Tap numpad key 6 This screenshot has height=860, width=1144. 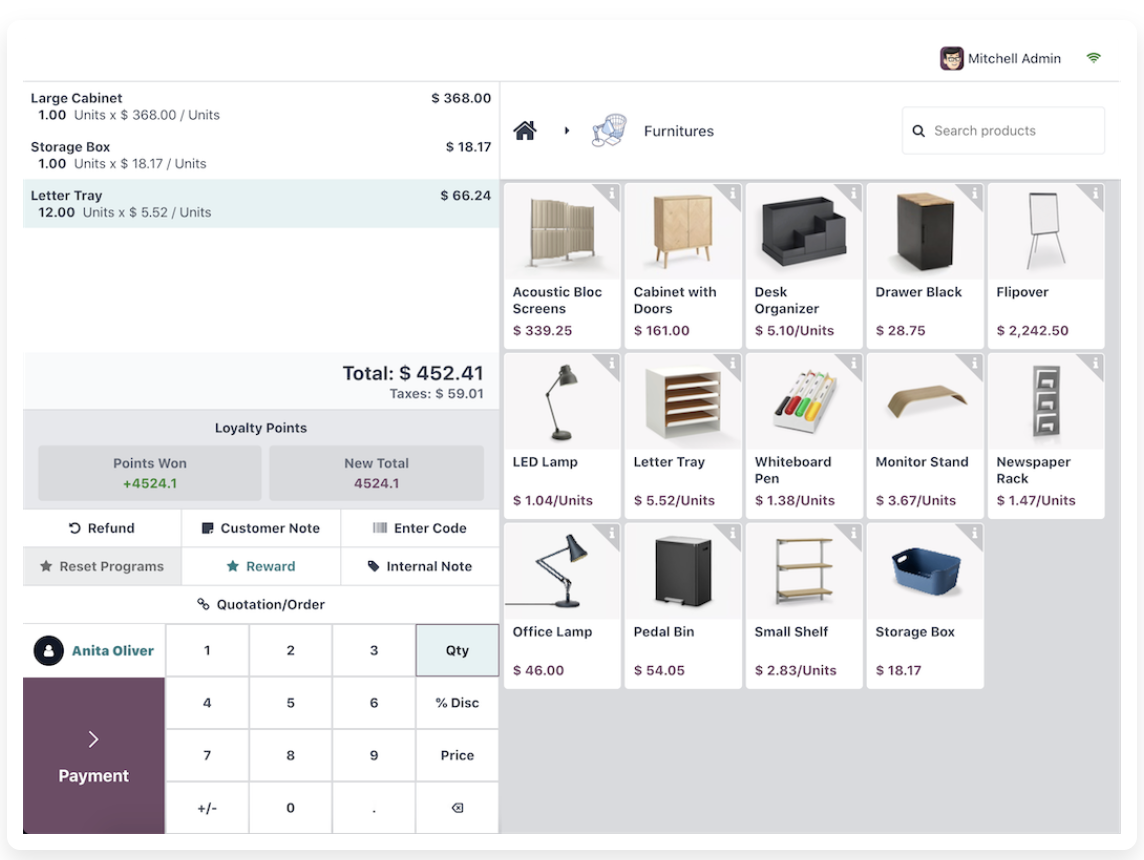[x=374, y=702]
